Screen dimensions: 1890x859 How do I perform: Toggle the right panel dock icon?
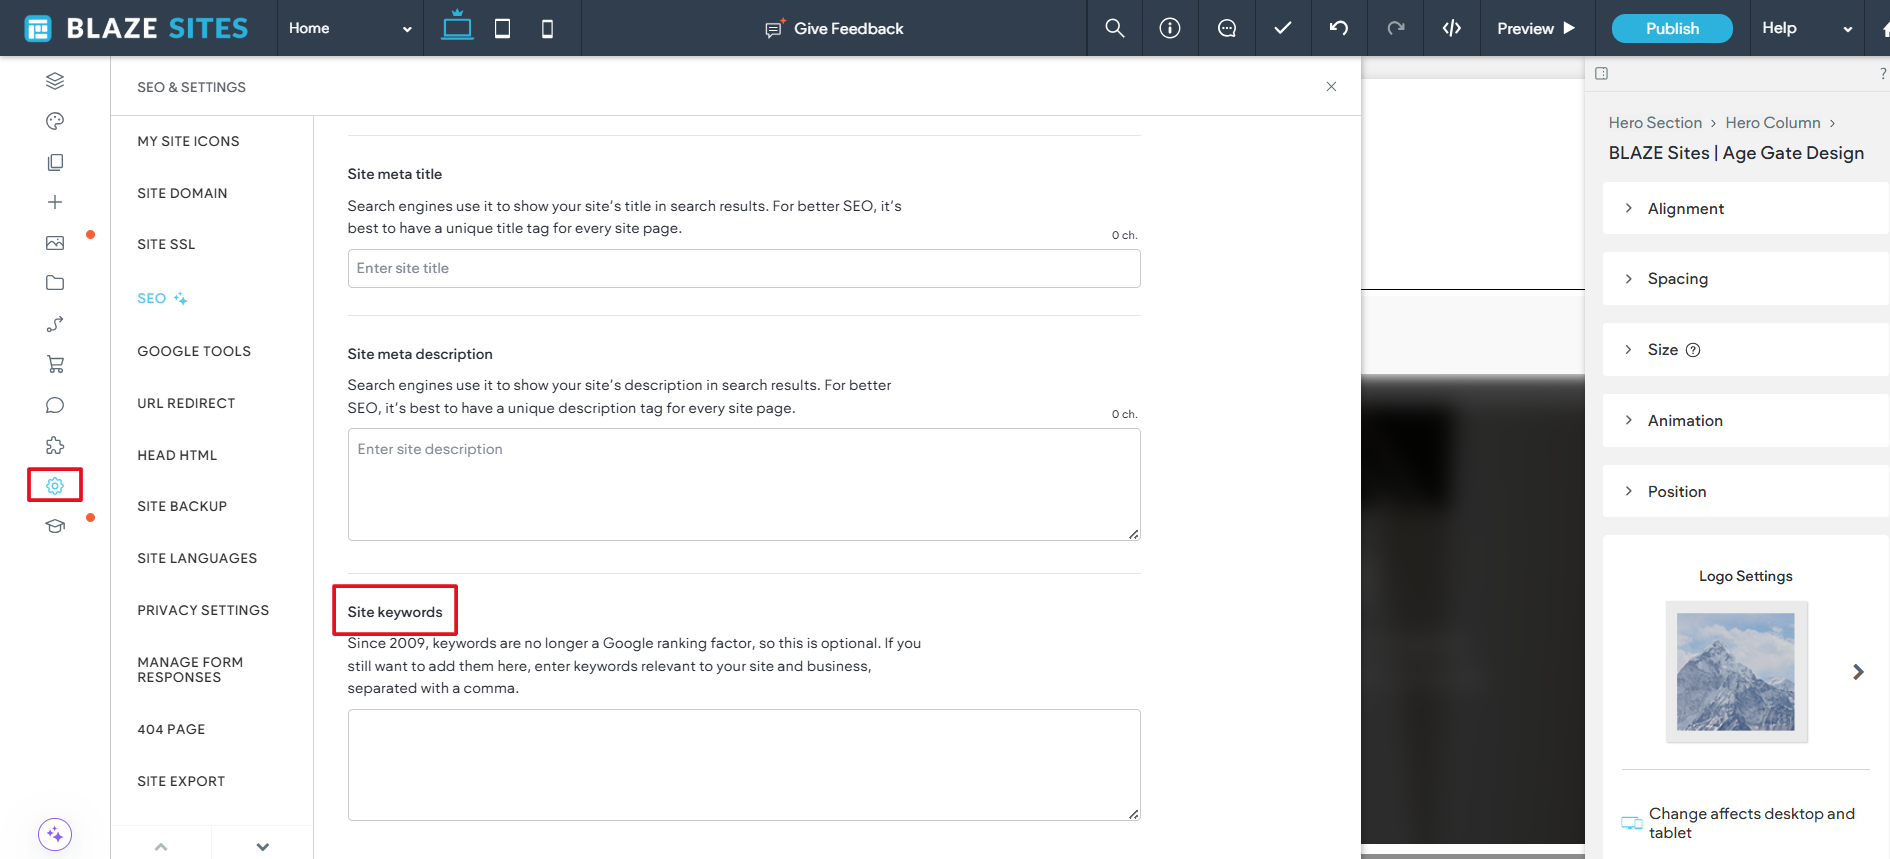[x=1601, y=73]
